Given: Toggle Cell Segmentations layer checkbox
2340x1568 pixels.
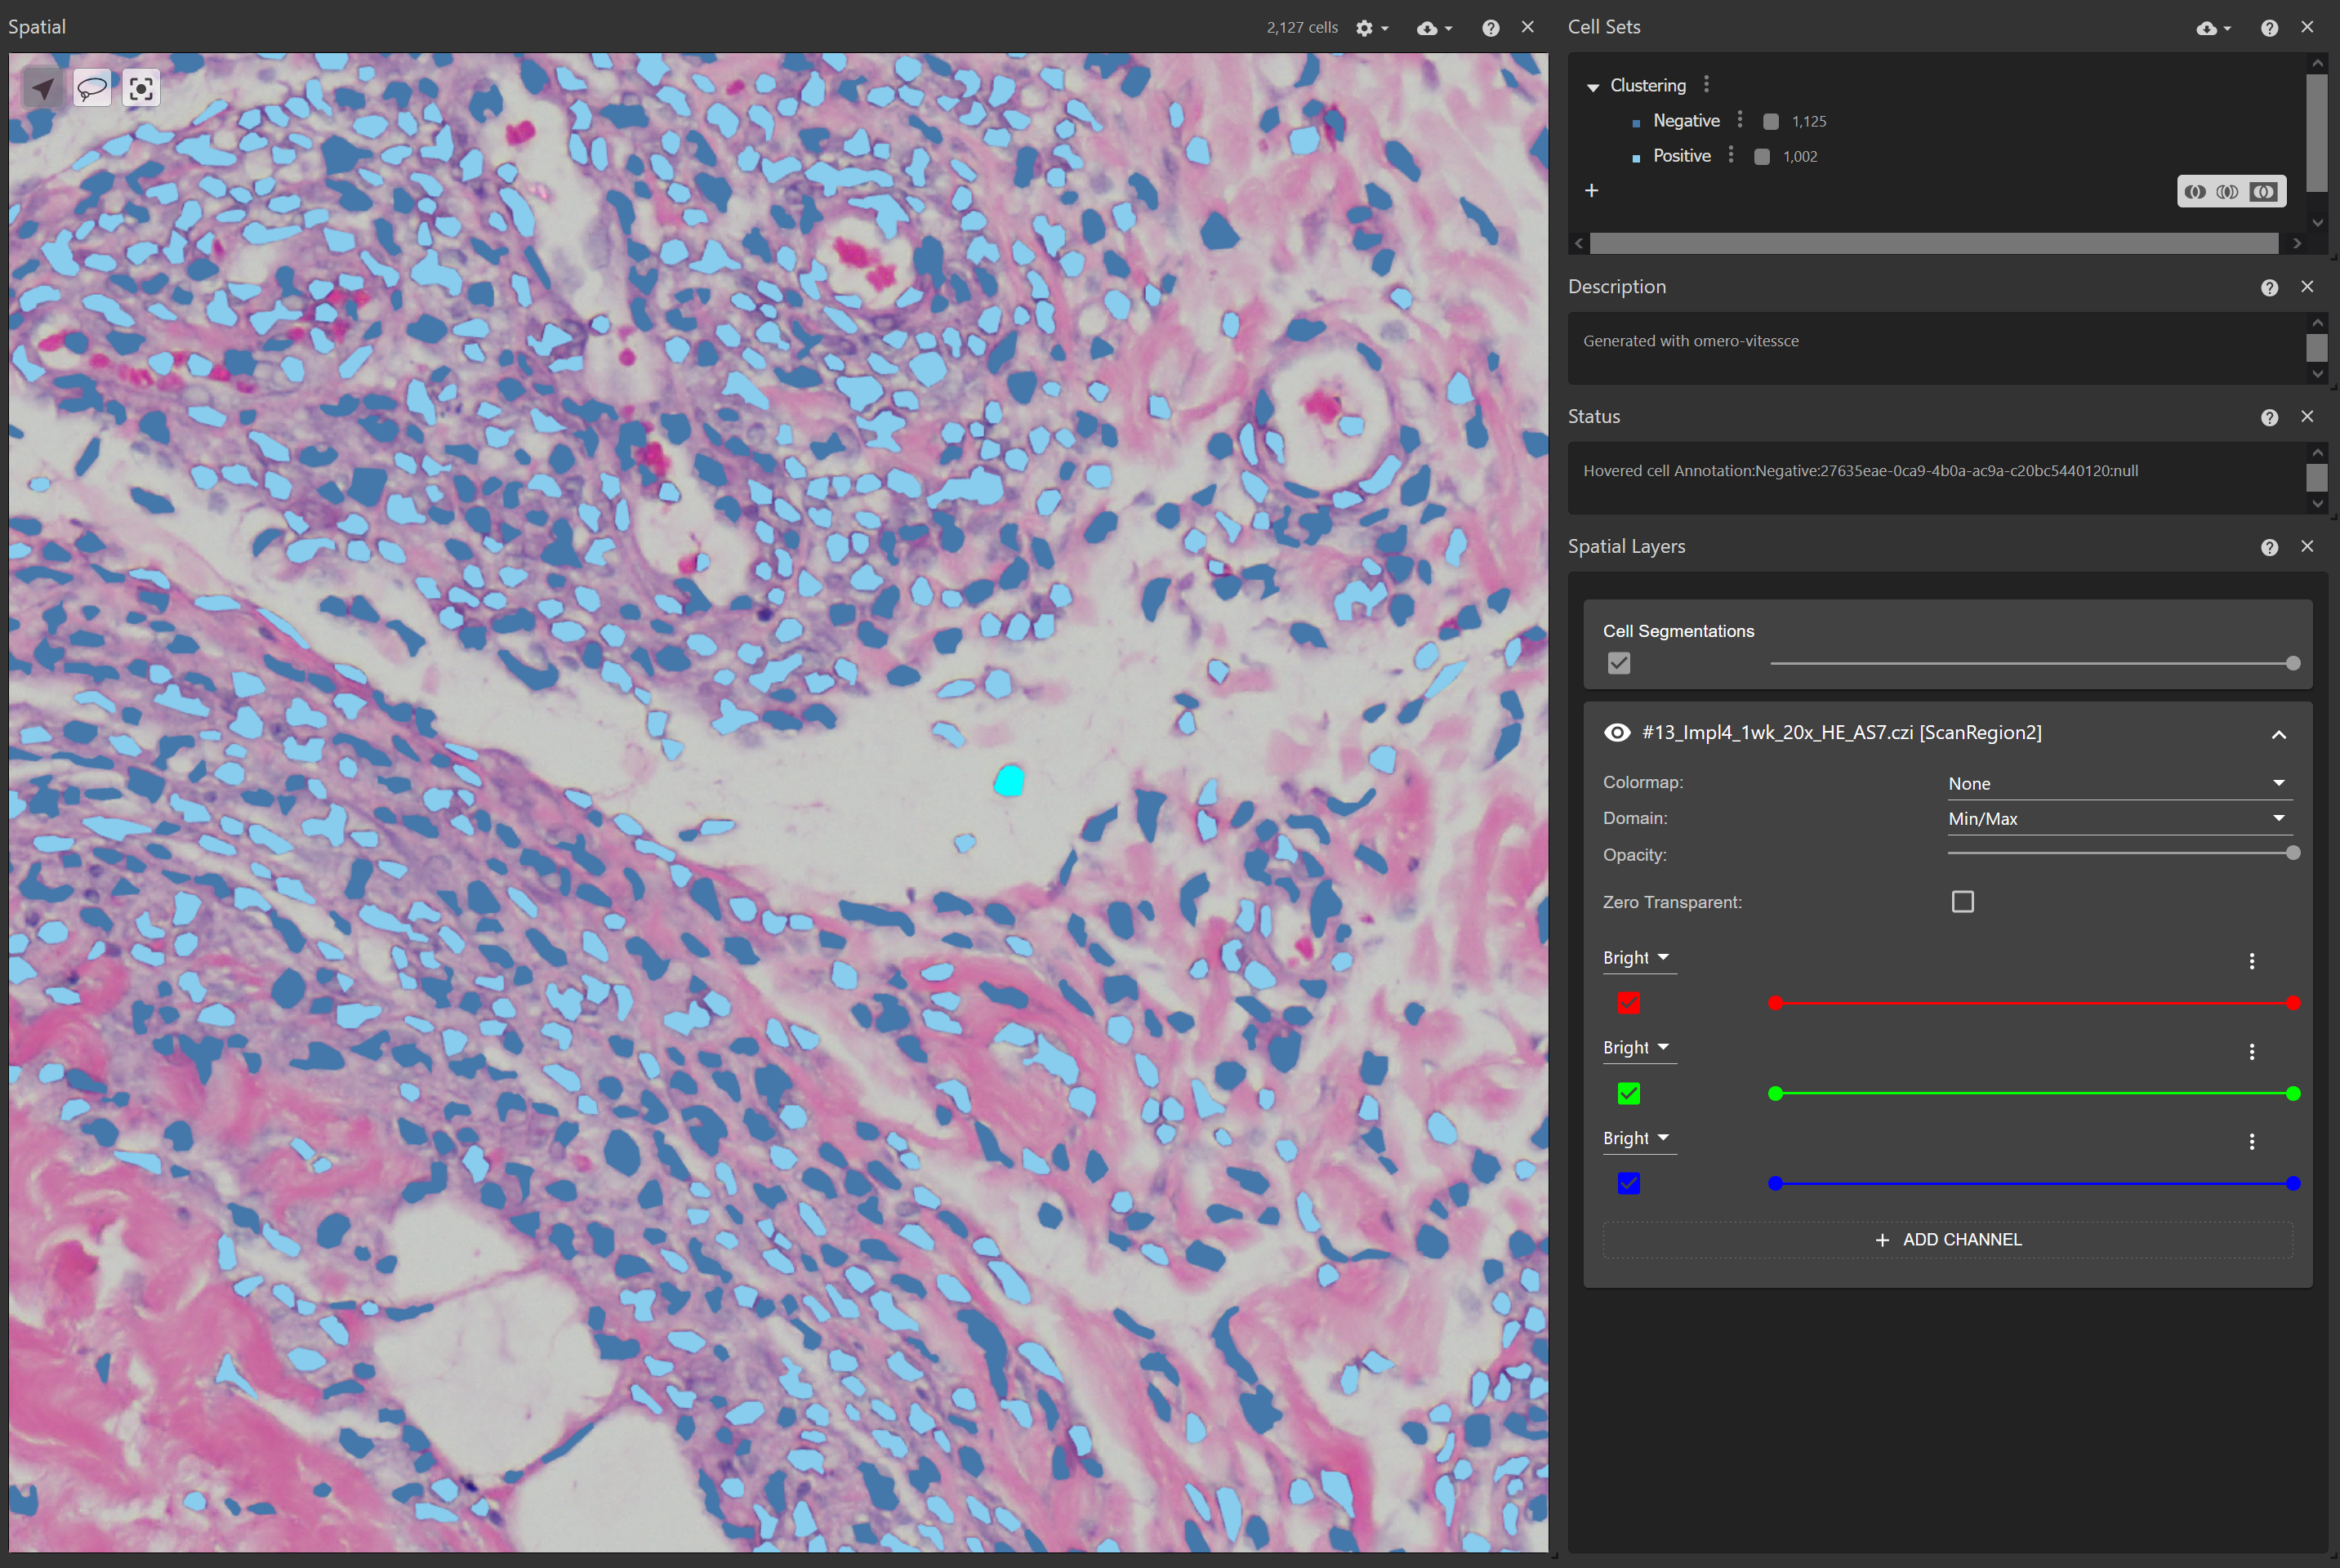Looking at the screenshot, I should coord(1619,663).
